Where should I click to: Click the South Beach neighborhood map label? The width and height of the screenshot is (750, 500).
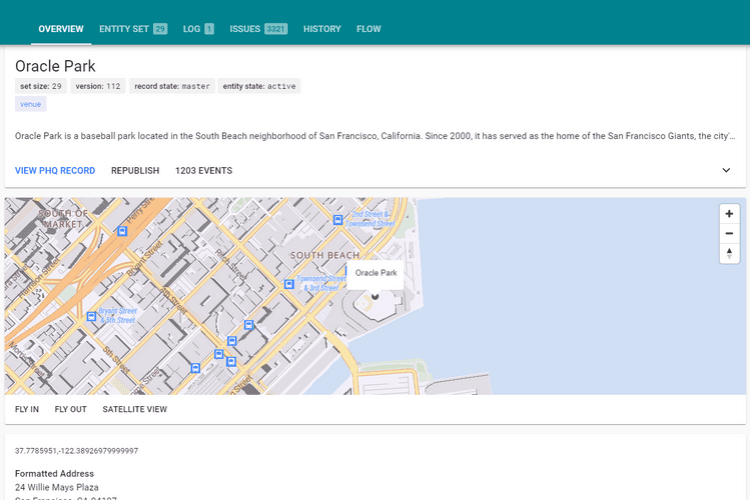(x=325, y=256)
